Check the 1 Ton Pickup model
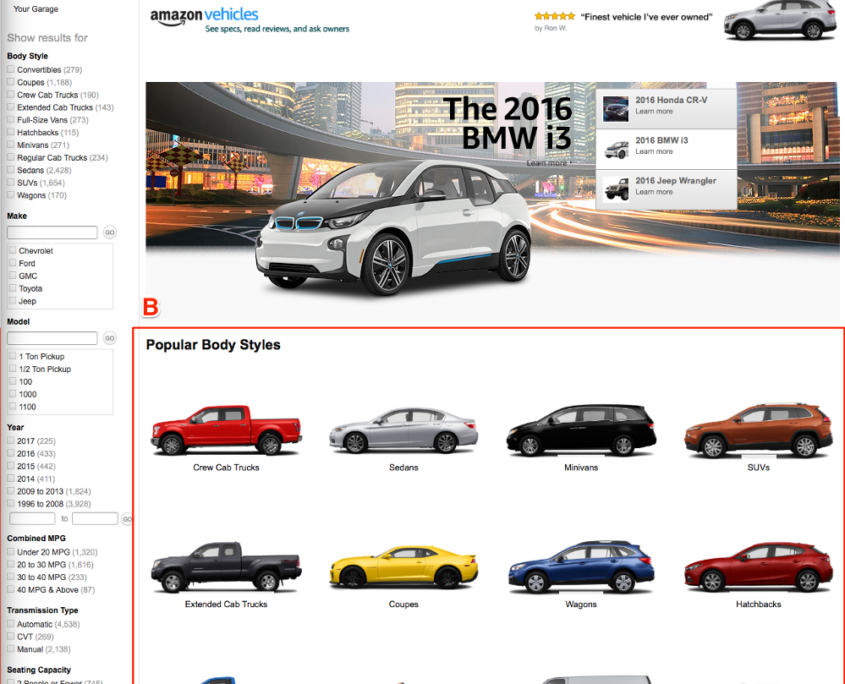 [x=13, y=356]
